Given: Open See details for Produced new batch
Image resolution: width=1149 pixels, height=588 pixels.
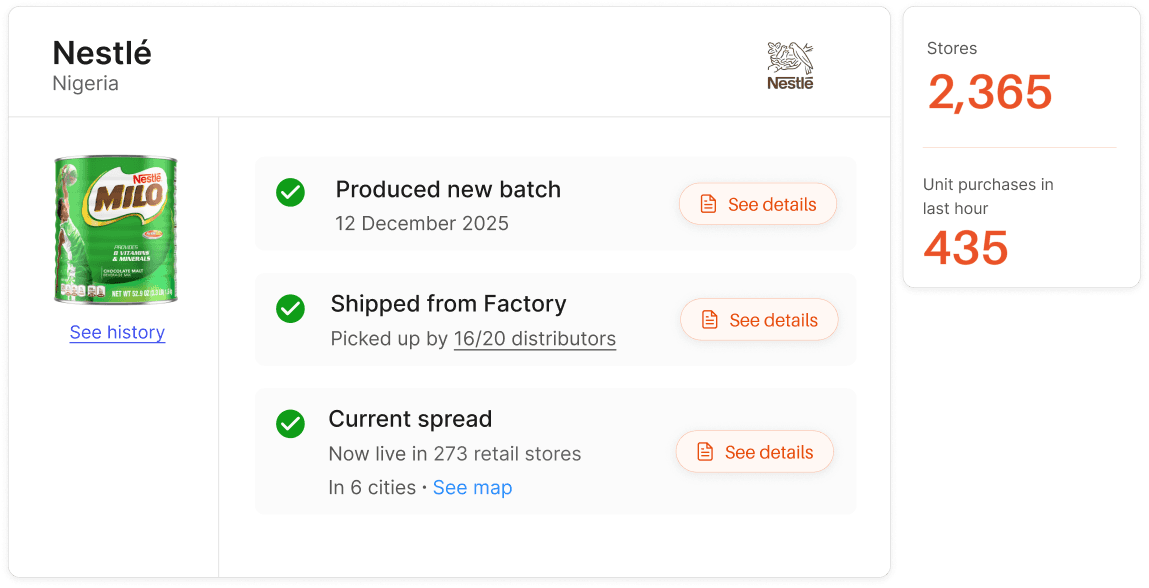Looking at the screenshot, I should coord(757,204).
